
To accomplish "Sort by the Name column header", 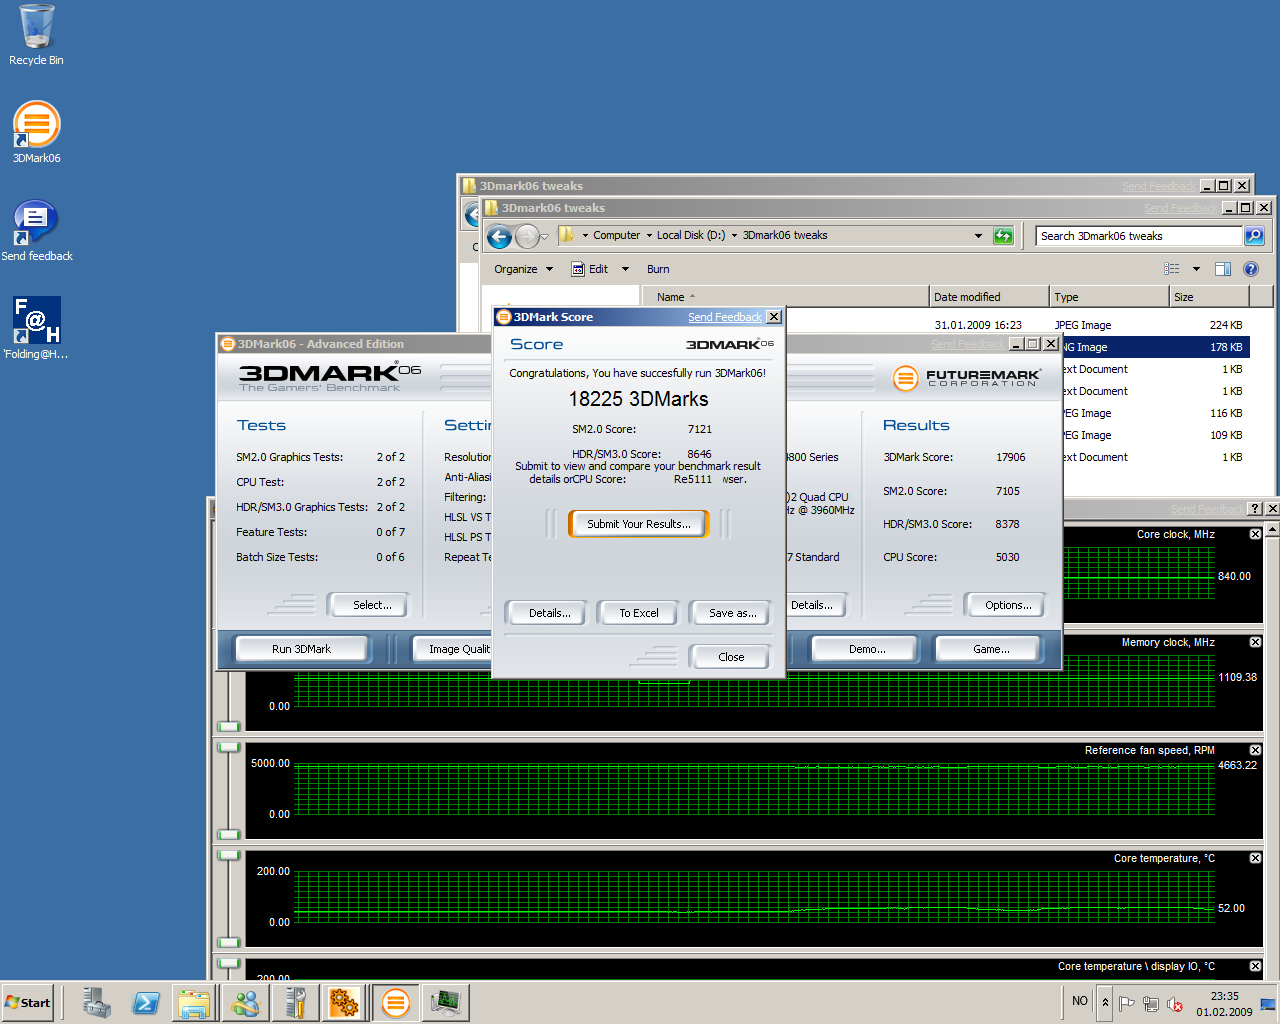I will [785, 297].
